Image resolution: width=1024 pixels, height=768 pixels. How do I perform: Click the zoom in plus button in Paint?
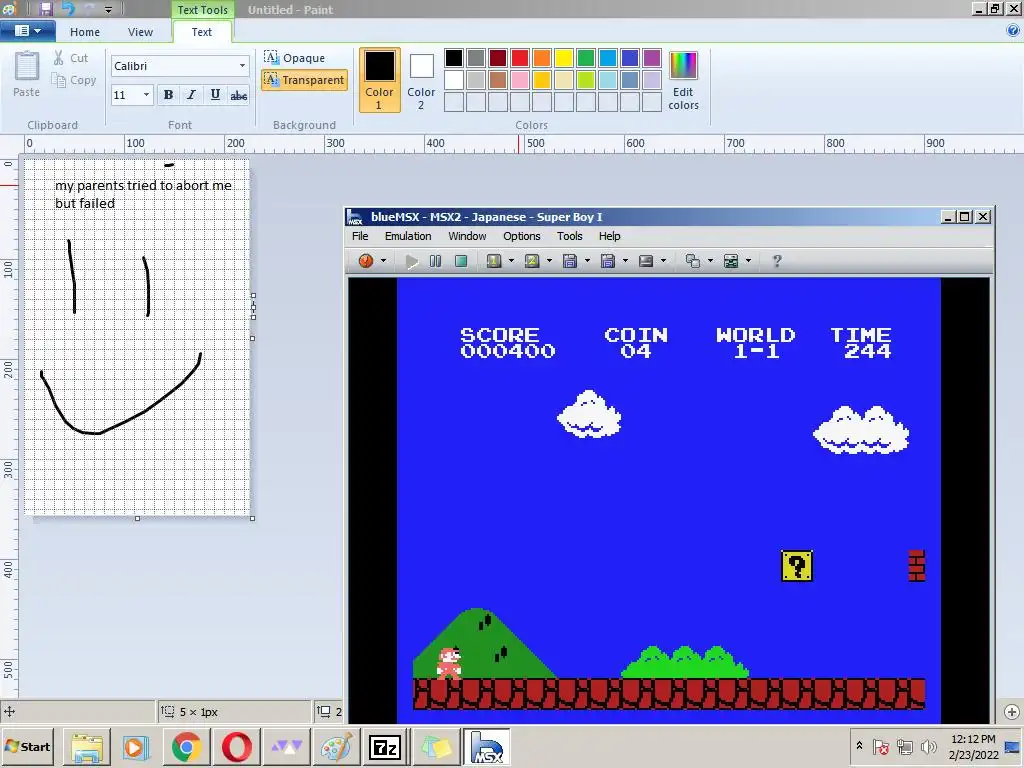click(x=1012, y=712)
